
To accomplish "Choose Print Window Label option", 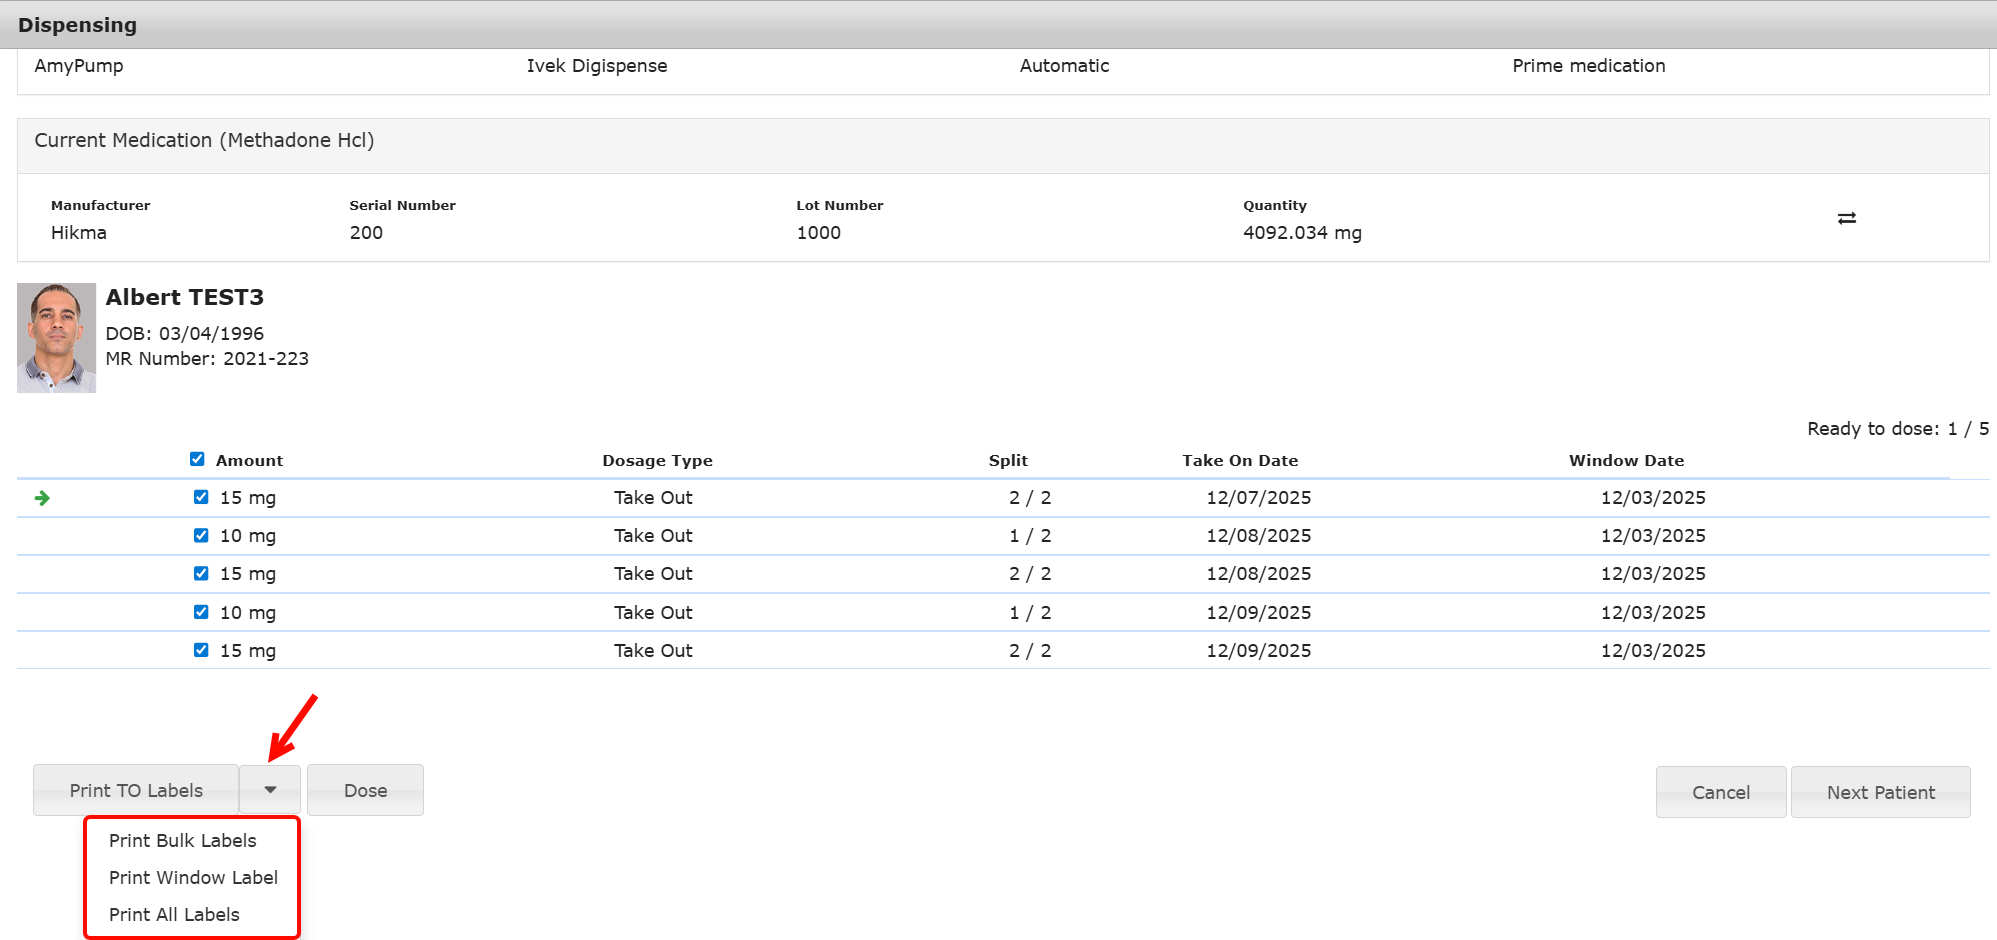I will coord(193,878).
